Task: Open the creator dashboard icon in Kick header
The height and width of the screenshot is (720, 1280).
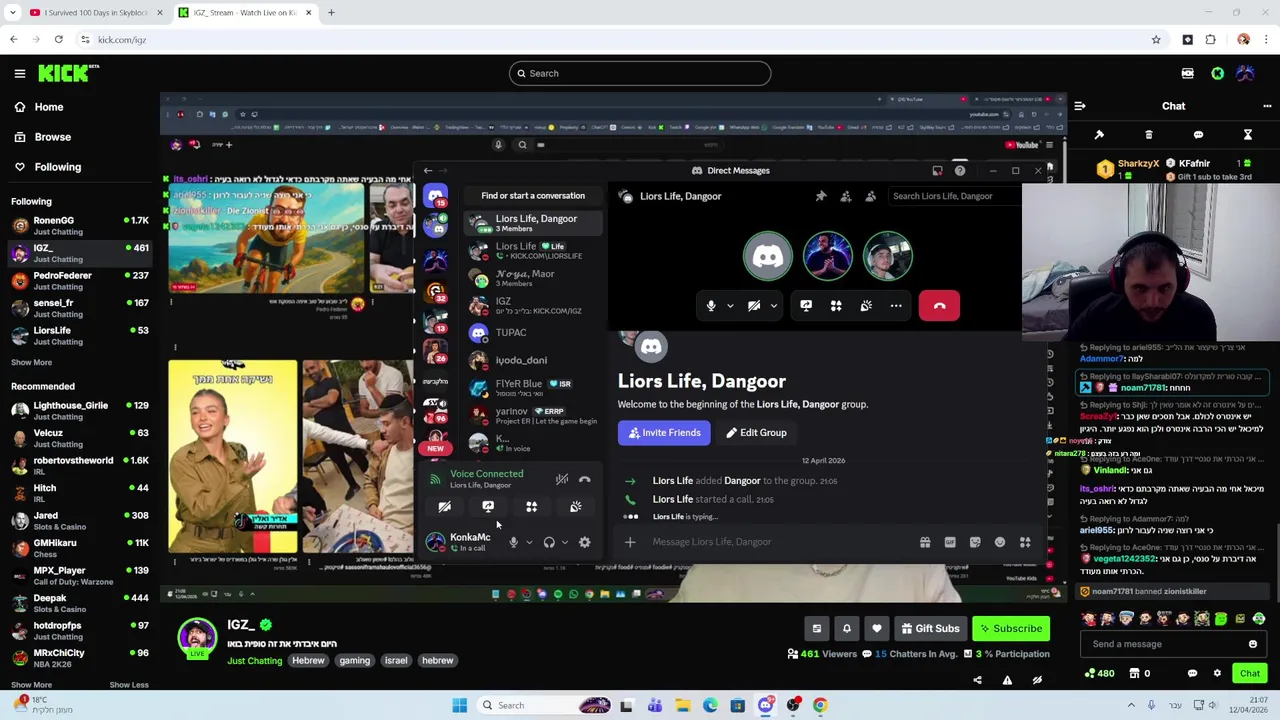Action: tap(1187, 73)
